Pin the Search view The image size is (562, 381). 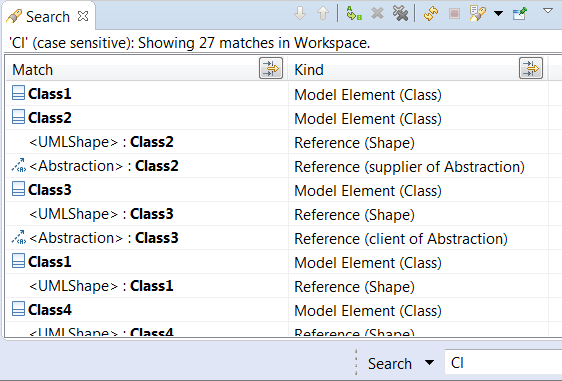(520, 14)
